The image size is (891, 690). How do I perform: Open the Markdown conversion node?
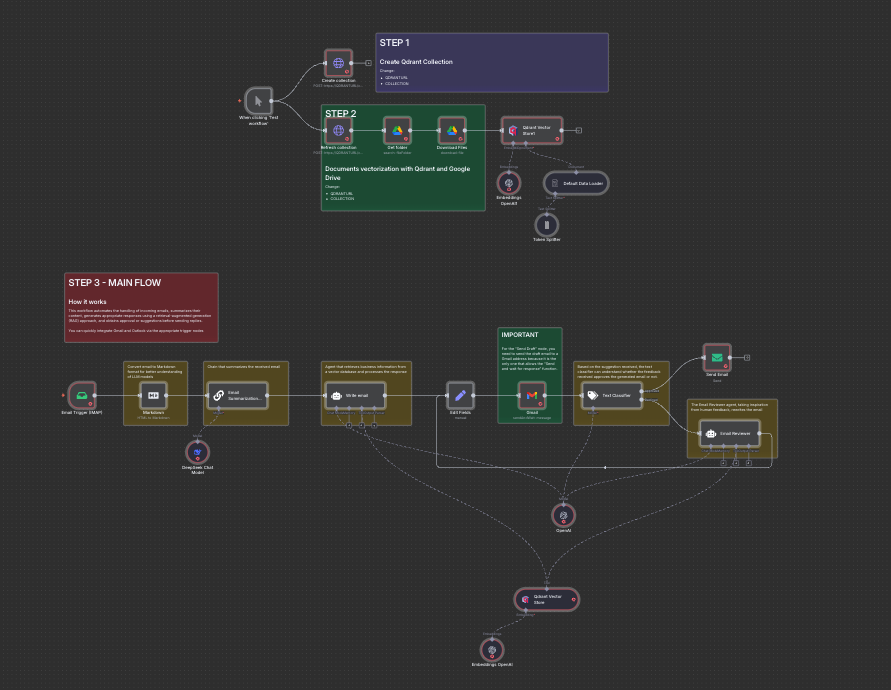[x=153, y=395]
